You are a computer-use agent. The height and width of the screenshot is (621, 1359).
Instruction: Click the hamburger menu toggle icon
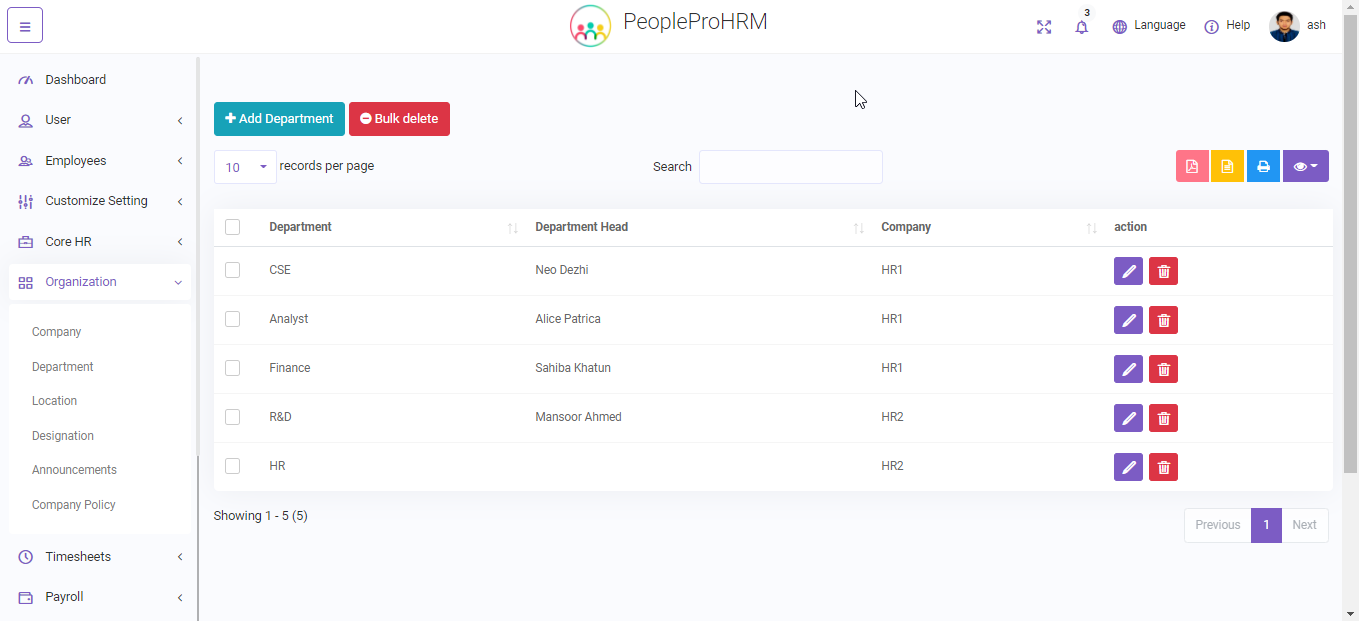(x=25, y=26)
